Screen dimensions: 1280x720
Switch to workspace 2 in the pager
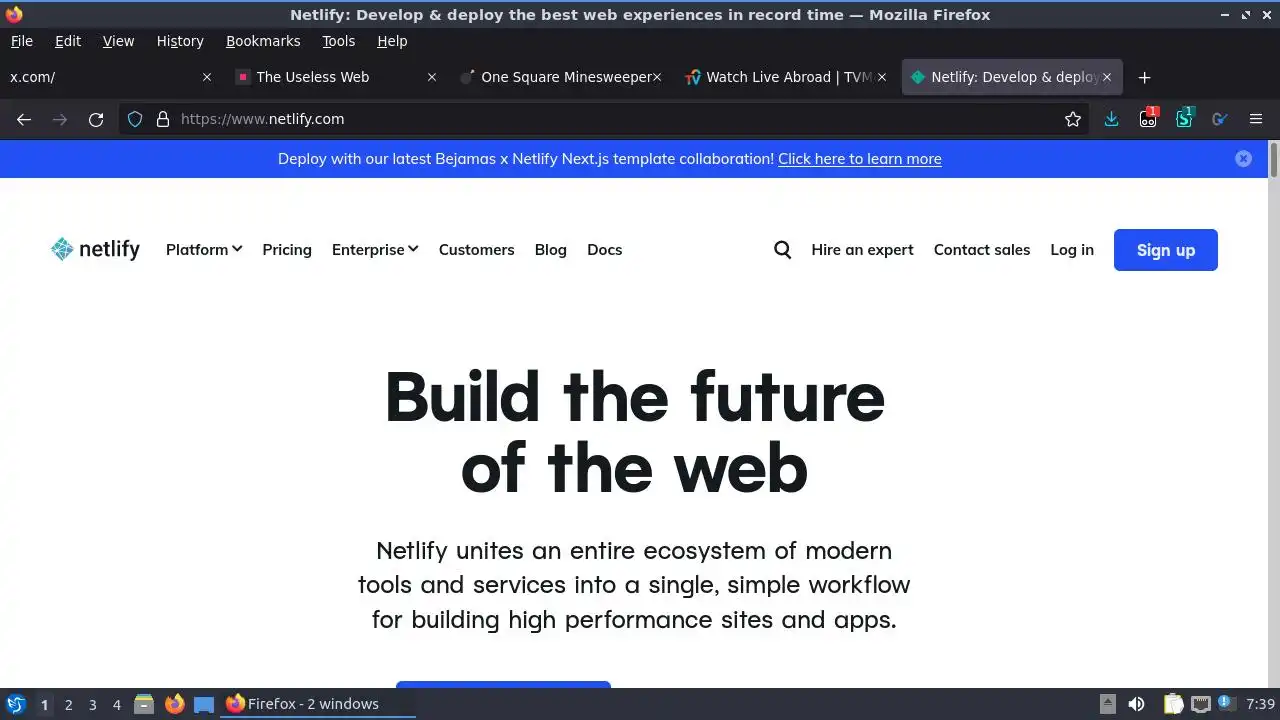(x=68, y=704)
